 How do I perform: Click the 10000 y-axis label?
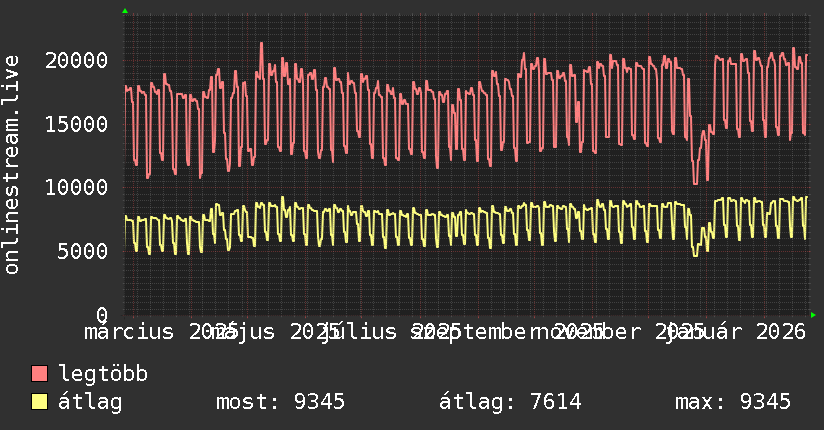[77, 188]
